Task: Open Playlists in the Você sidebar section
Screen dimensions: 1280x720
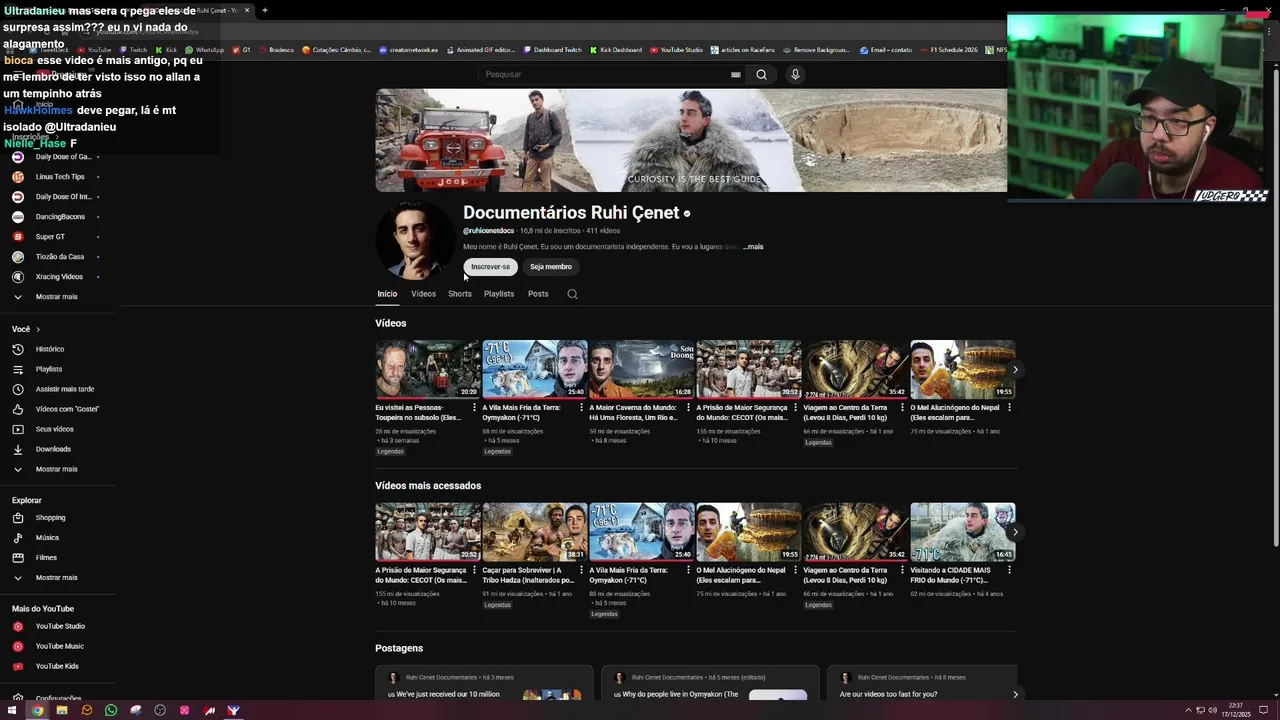Action: (48, 369)
